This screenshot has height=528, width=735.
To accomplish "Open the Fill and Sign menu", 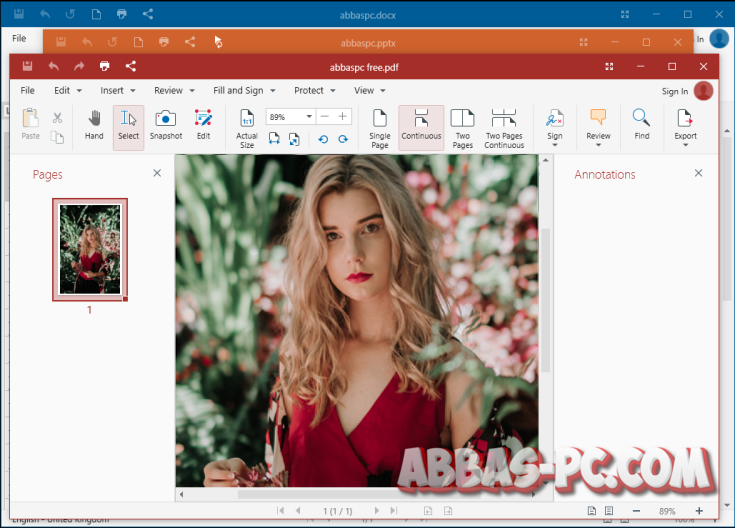I will (244, 91).
